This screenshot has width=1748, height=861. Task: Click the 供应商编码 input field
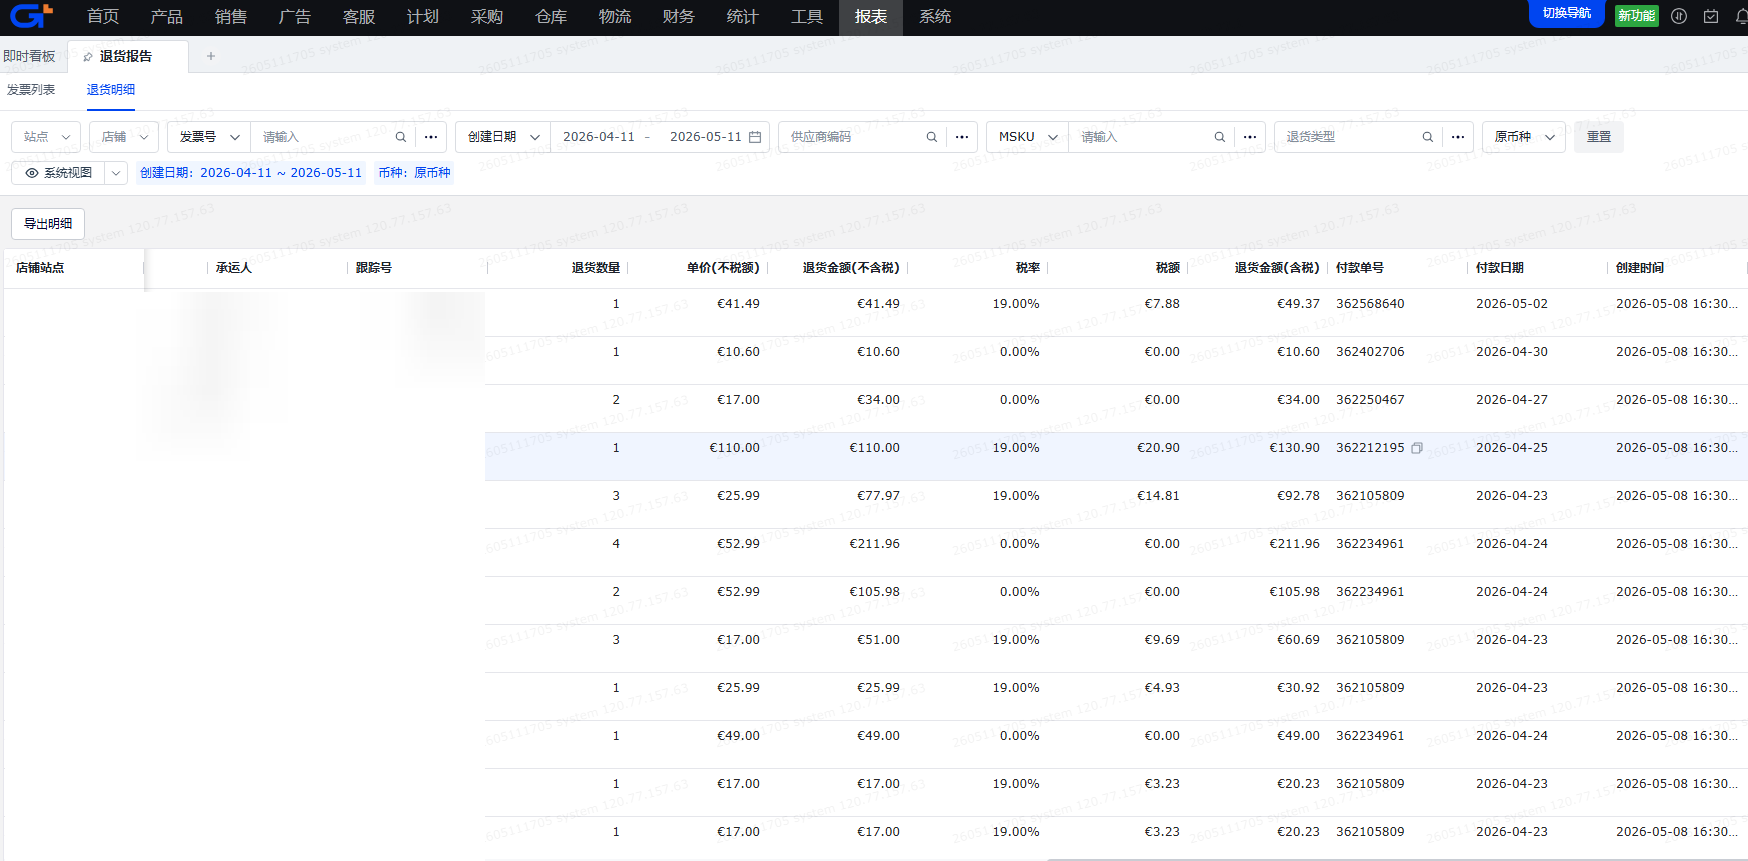point(853,137)
